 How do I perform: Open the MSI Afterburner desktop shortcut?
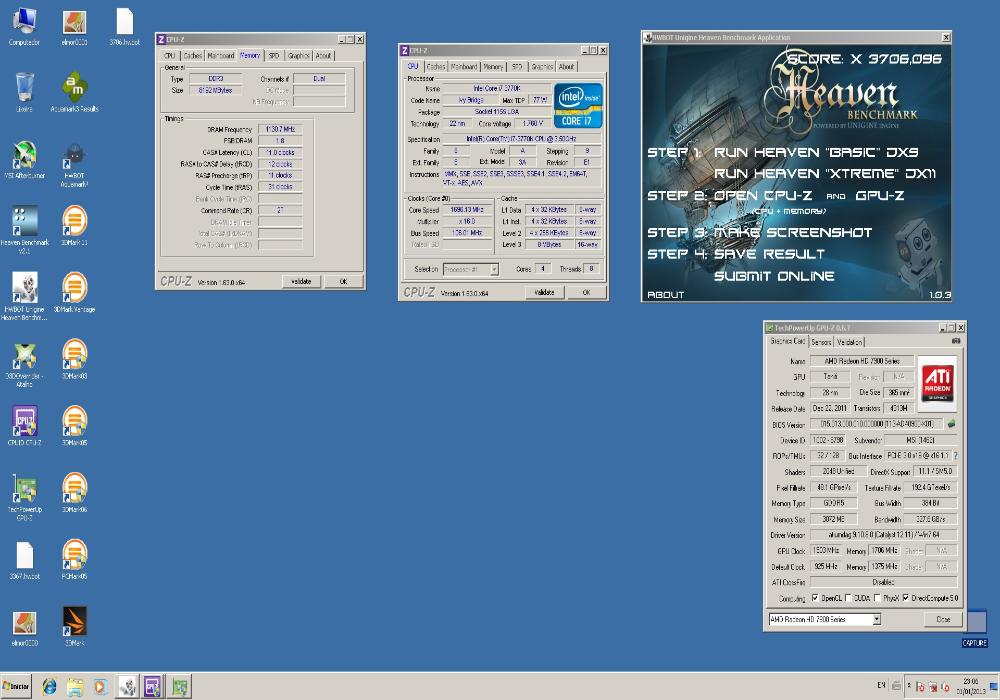point(24,159)
